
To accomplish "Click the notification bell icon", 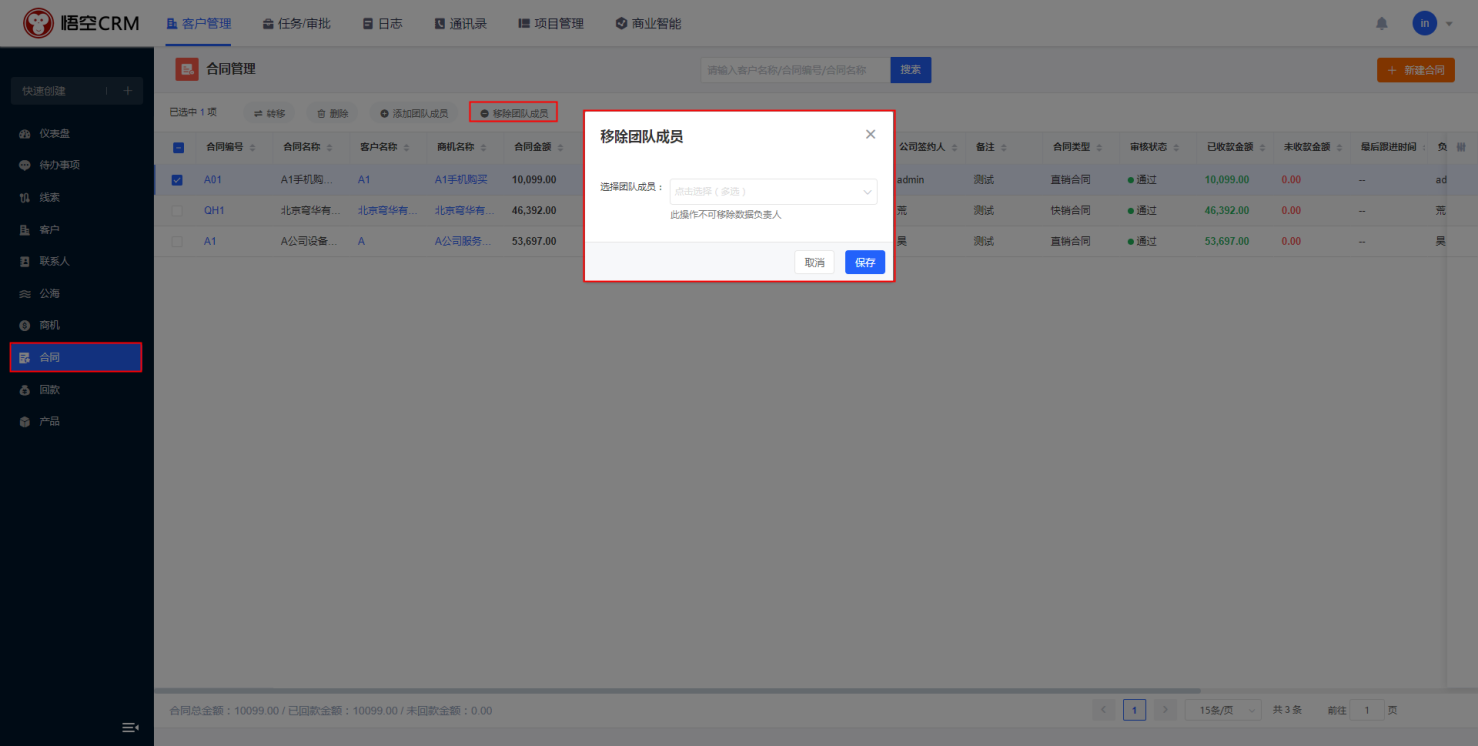I will click(x=1382, y=23).
